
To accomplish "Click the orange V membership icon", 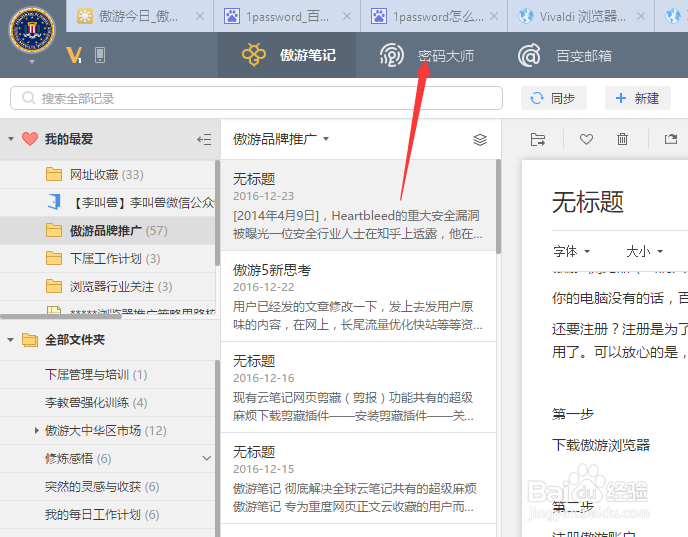I will pyautogui.click(x=74, y=55).
